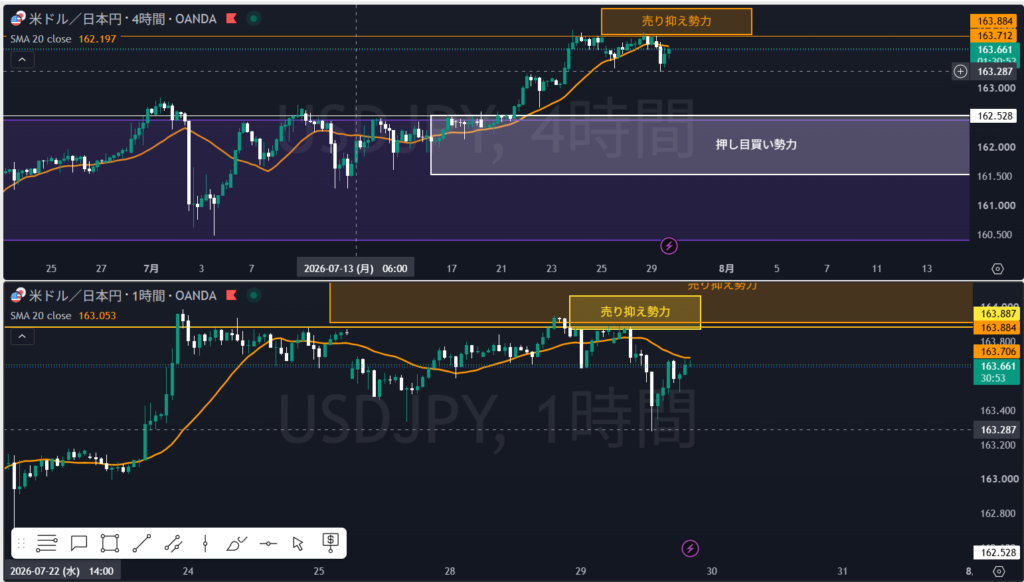Screen dimensions: 1024x582
Task: Collapse the 1-hour chart indicator legend
Action: [22, 336]
